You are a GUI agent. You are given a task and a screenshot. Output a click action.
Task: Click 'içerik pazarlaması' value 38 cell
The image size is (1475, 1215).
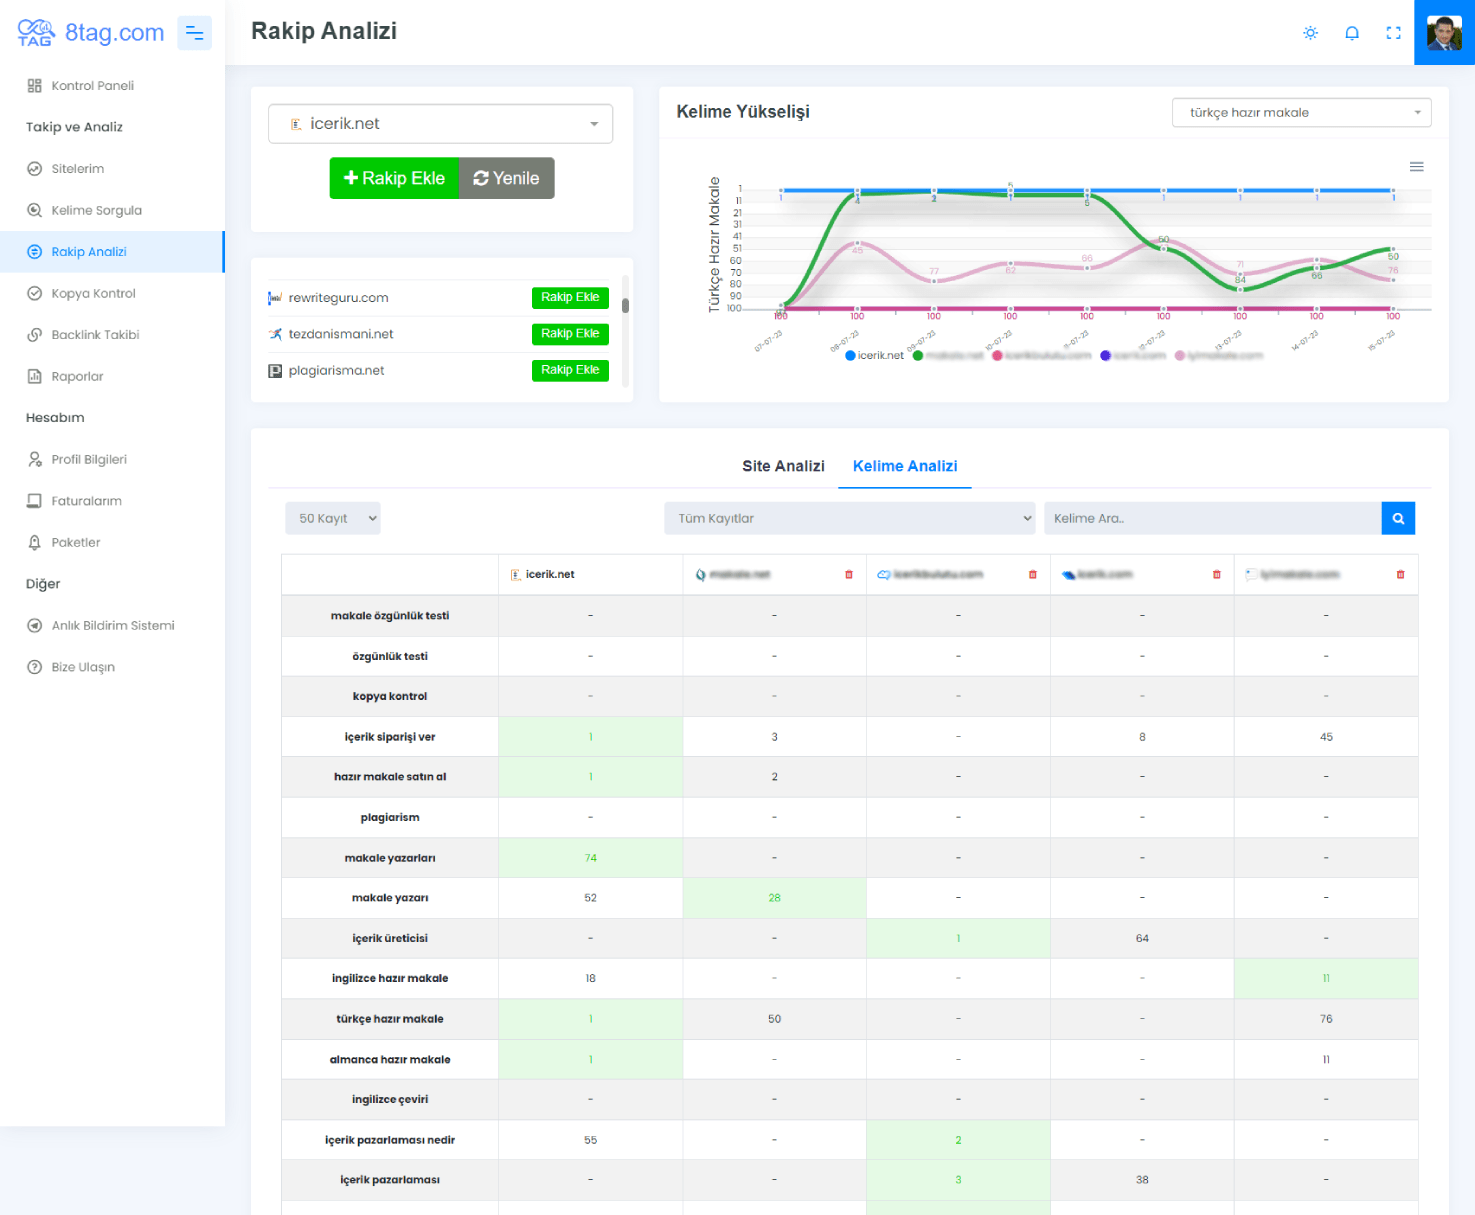point(1142,1180)
